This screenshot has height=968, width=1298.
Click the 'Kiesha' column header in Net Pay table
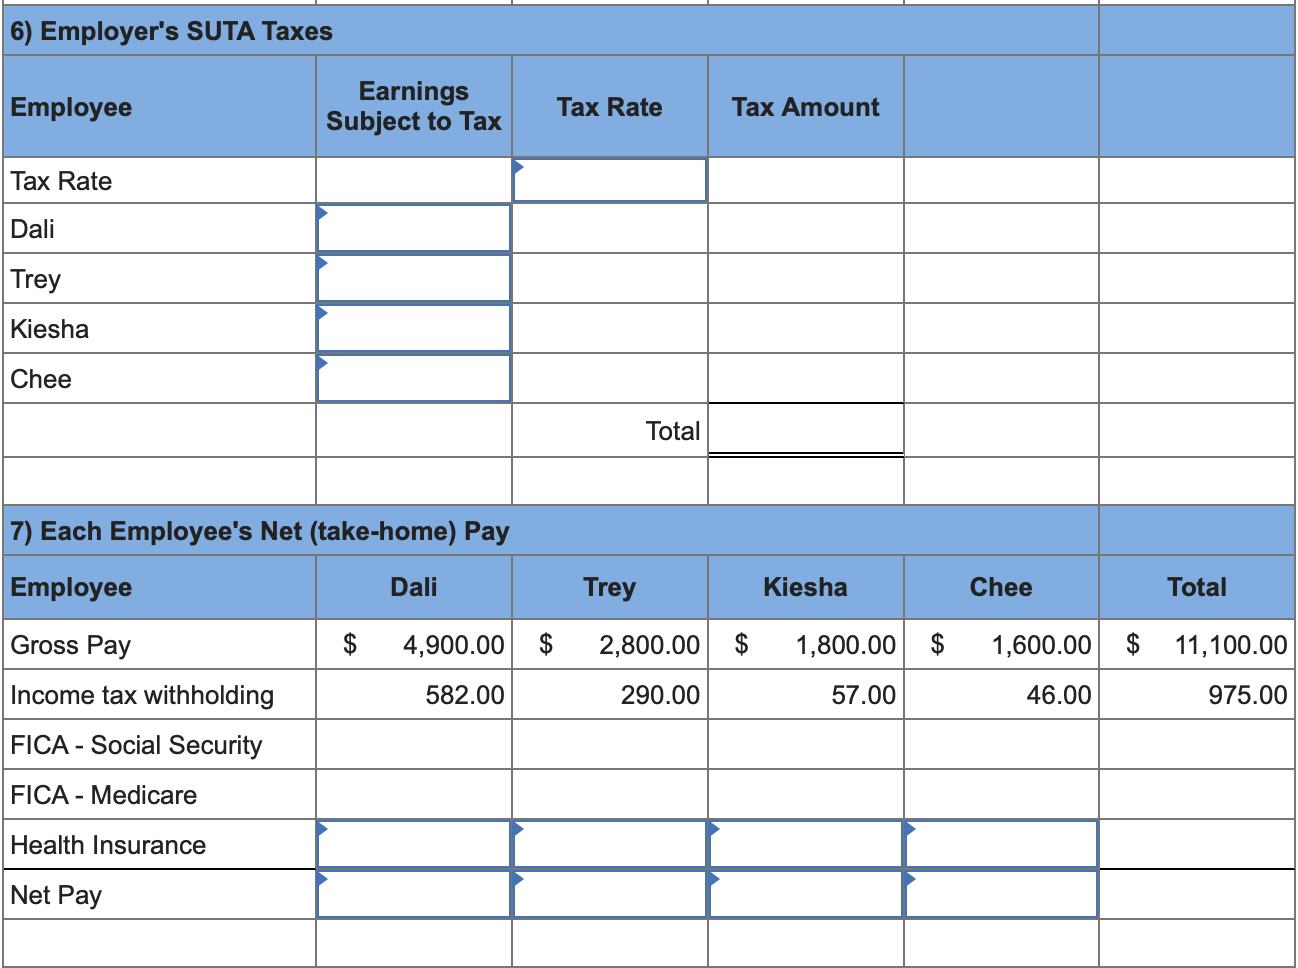coord(806,587)
